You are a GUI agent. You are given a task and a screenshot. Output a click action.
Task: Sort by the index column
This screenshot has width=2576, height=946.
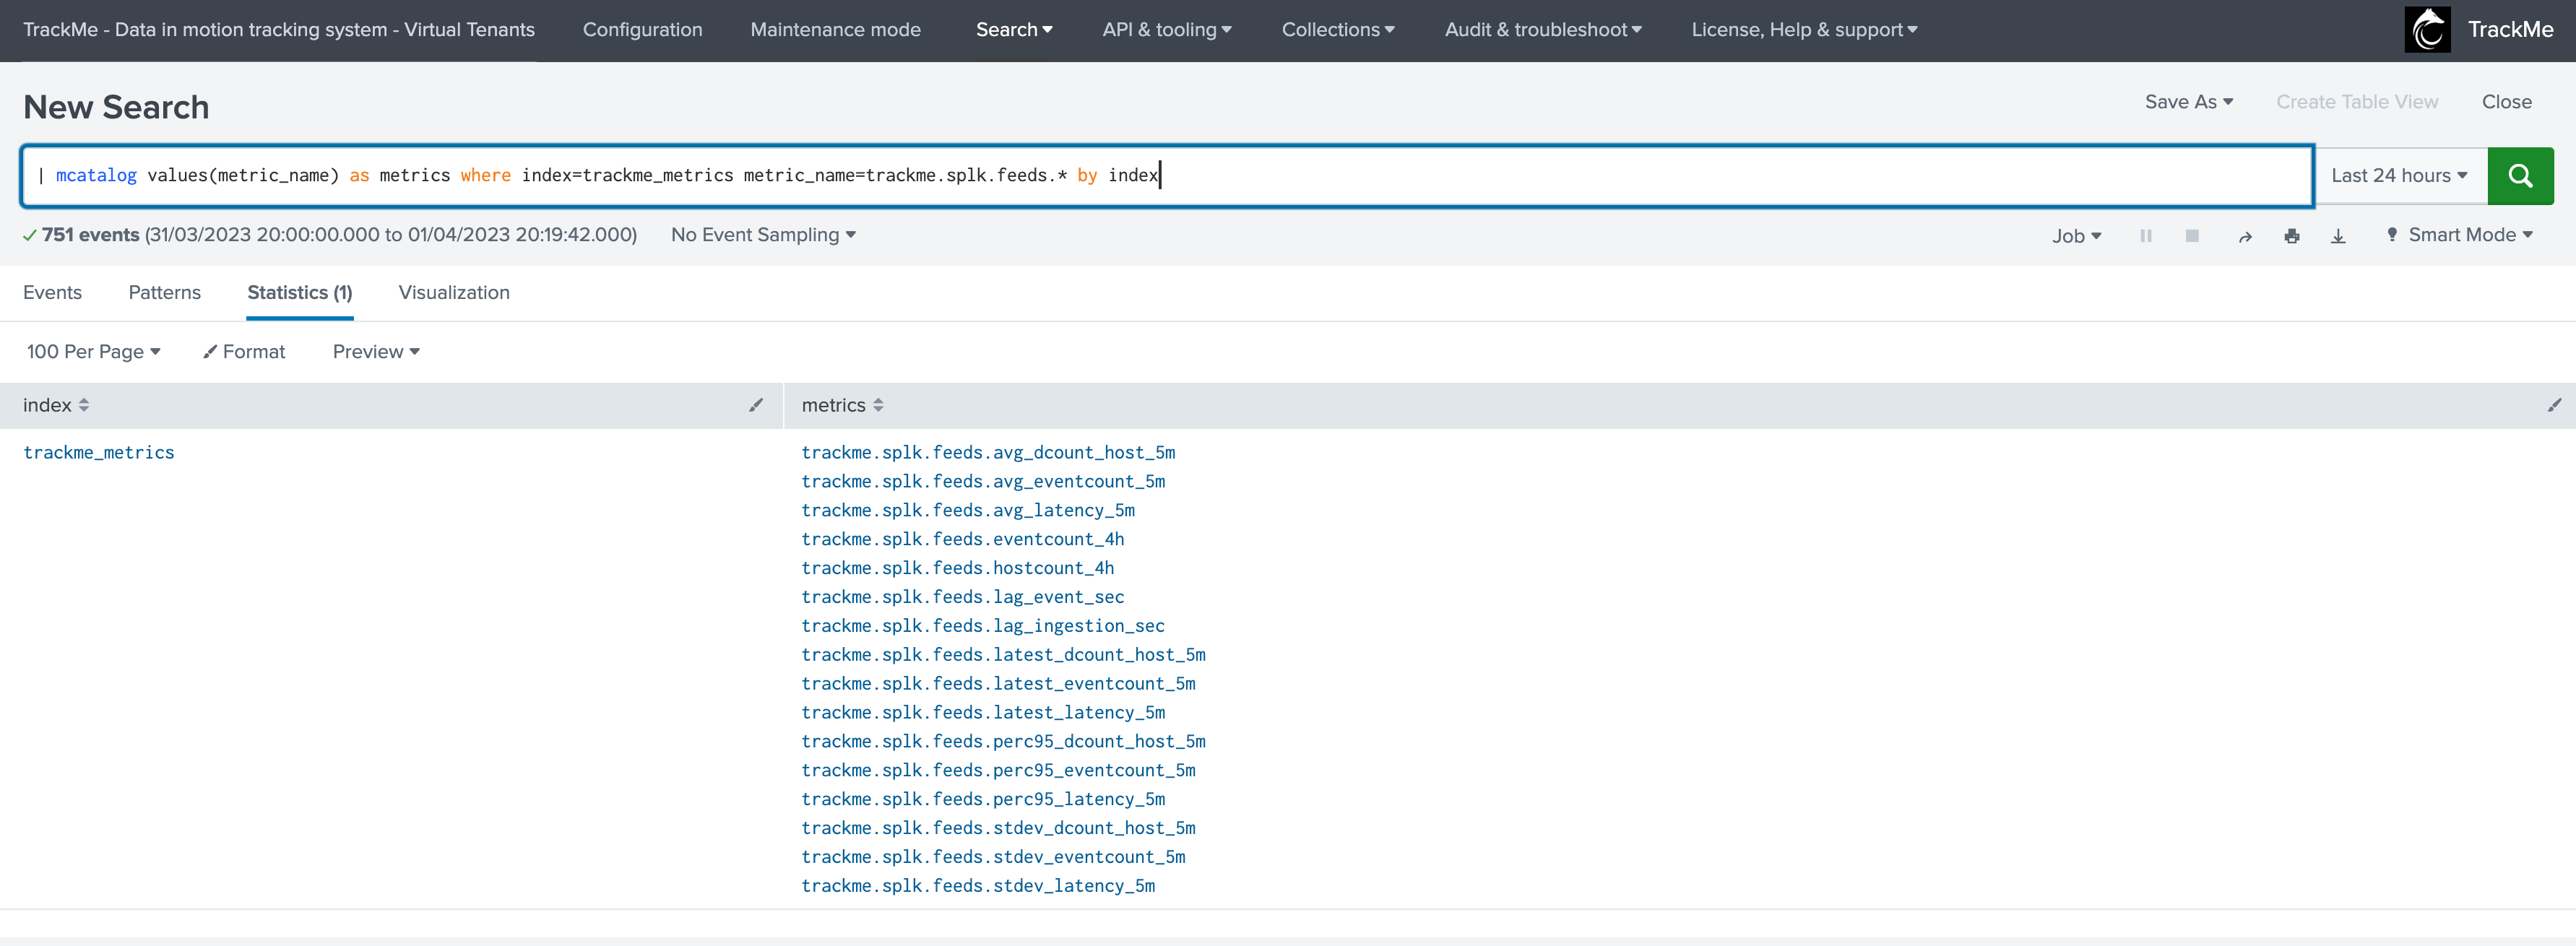pyautogui.click(x=56, y=405)
